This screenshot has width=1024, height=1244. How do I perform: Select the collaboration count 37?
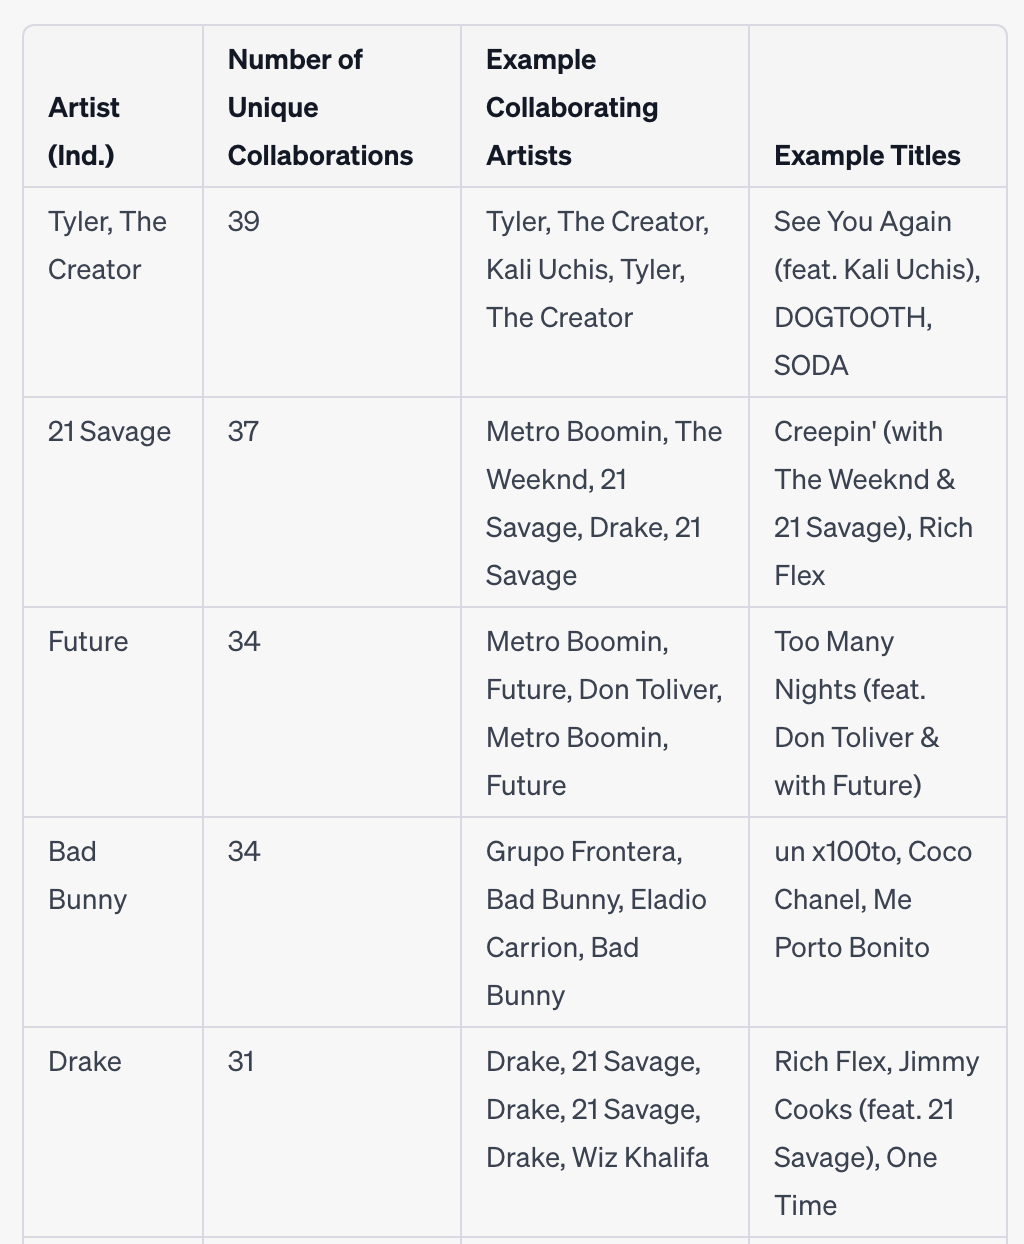[244, 431]
